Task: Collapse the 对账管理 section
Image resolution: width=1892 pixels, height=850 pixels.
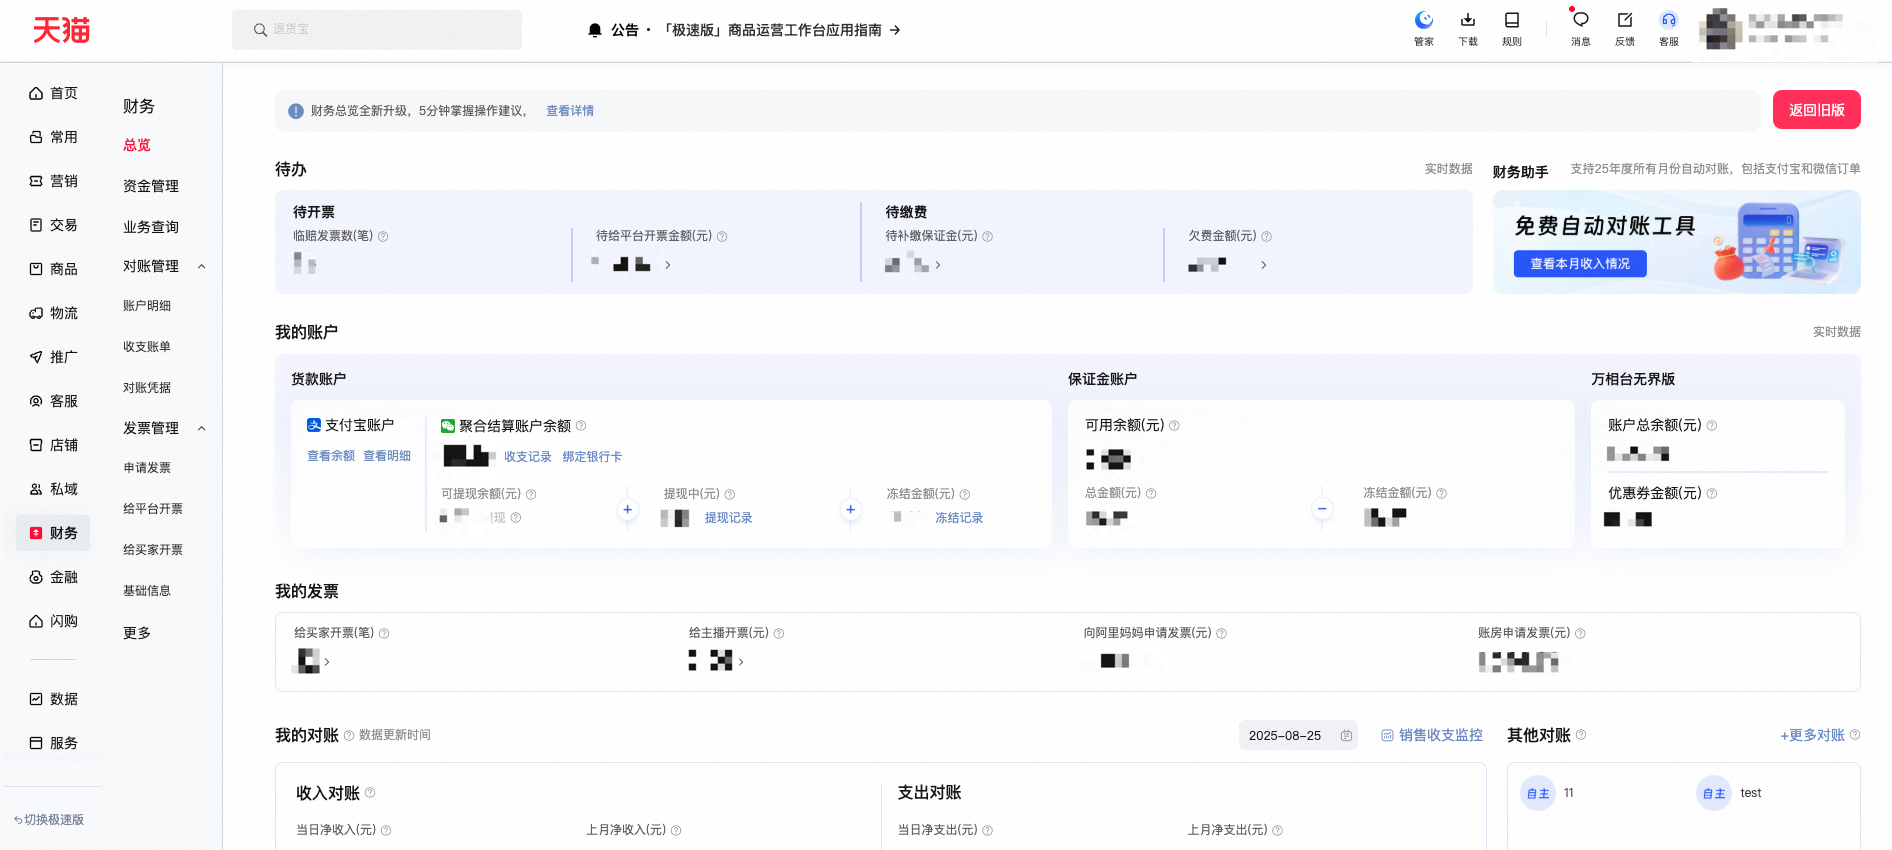Action: click(202, 267)
